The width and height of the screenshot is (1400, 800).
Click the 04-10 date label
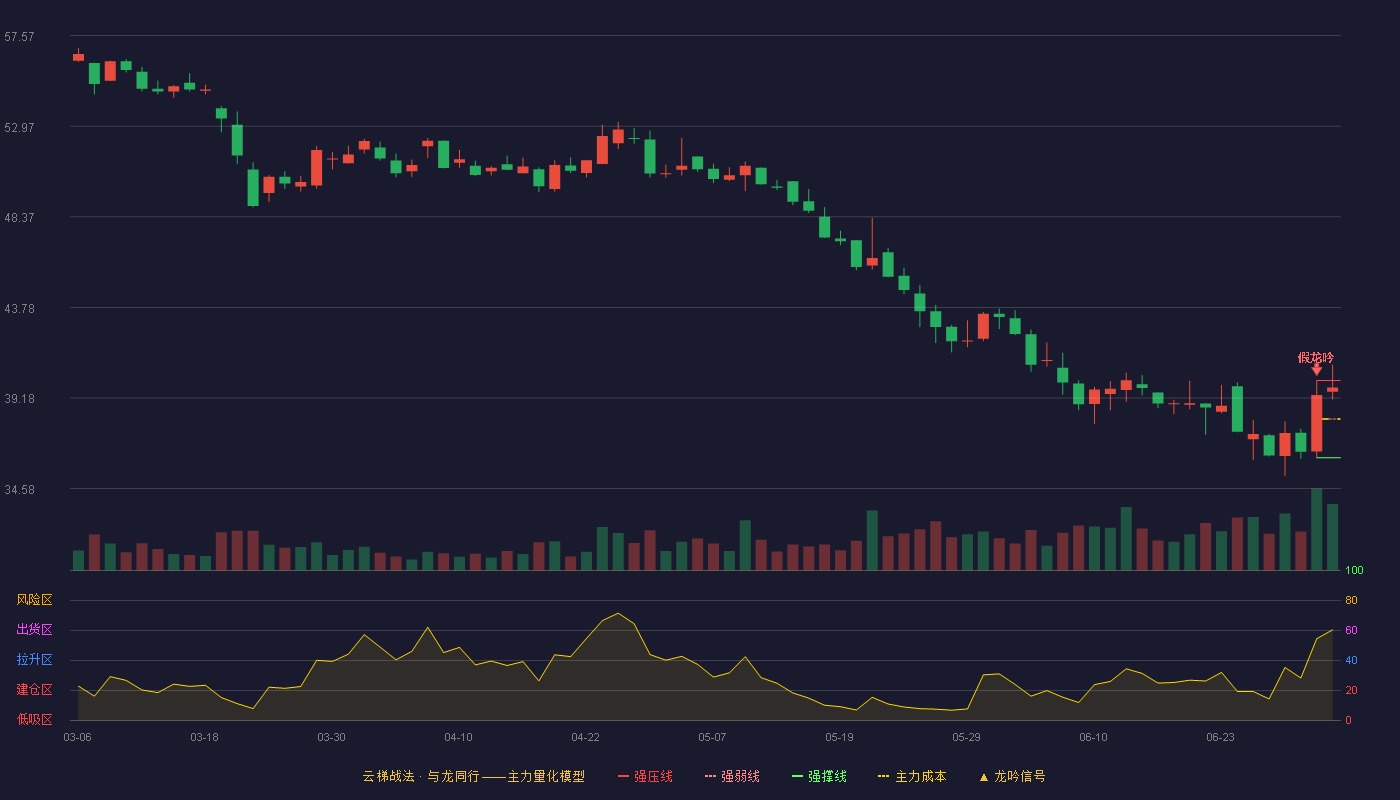(458, 737)
